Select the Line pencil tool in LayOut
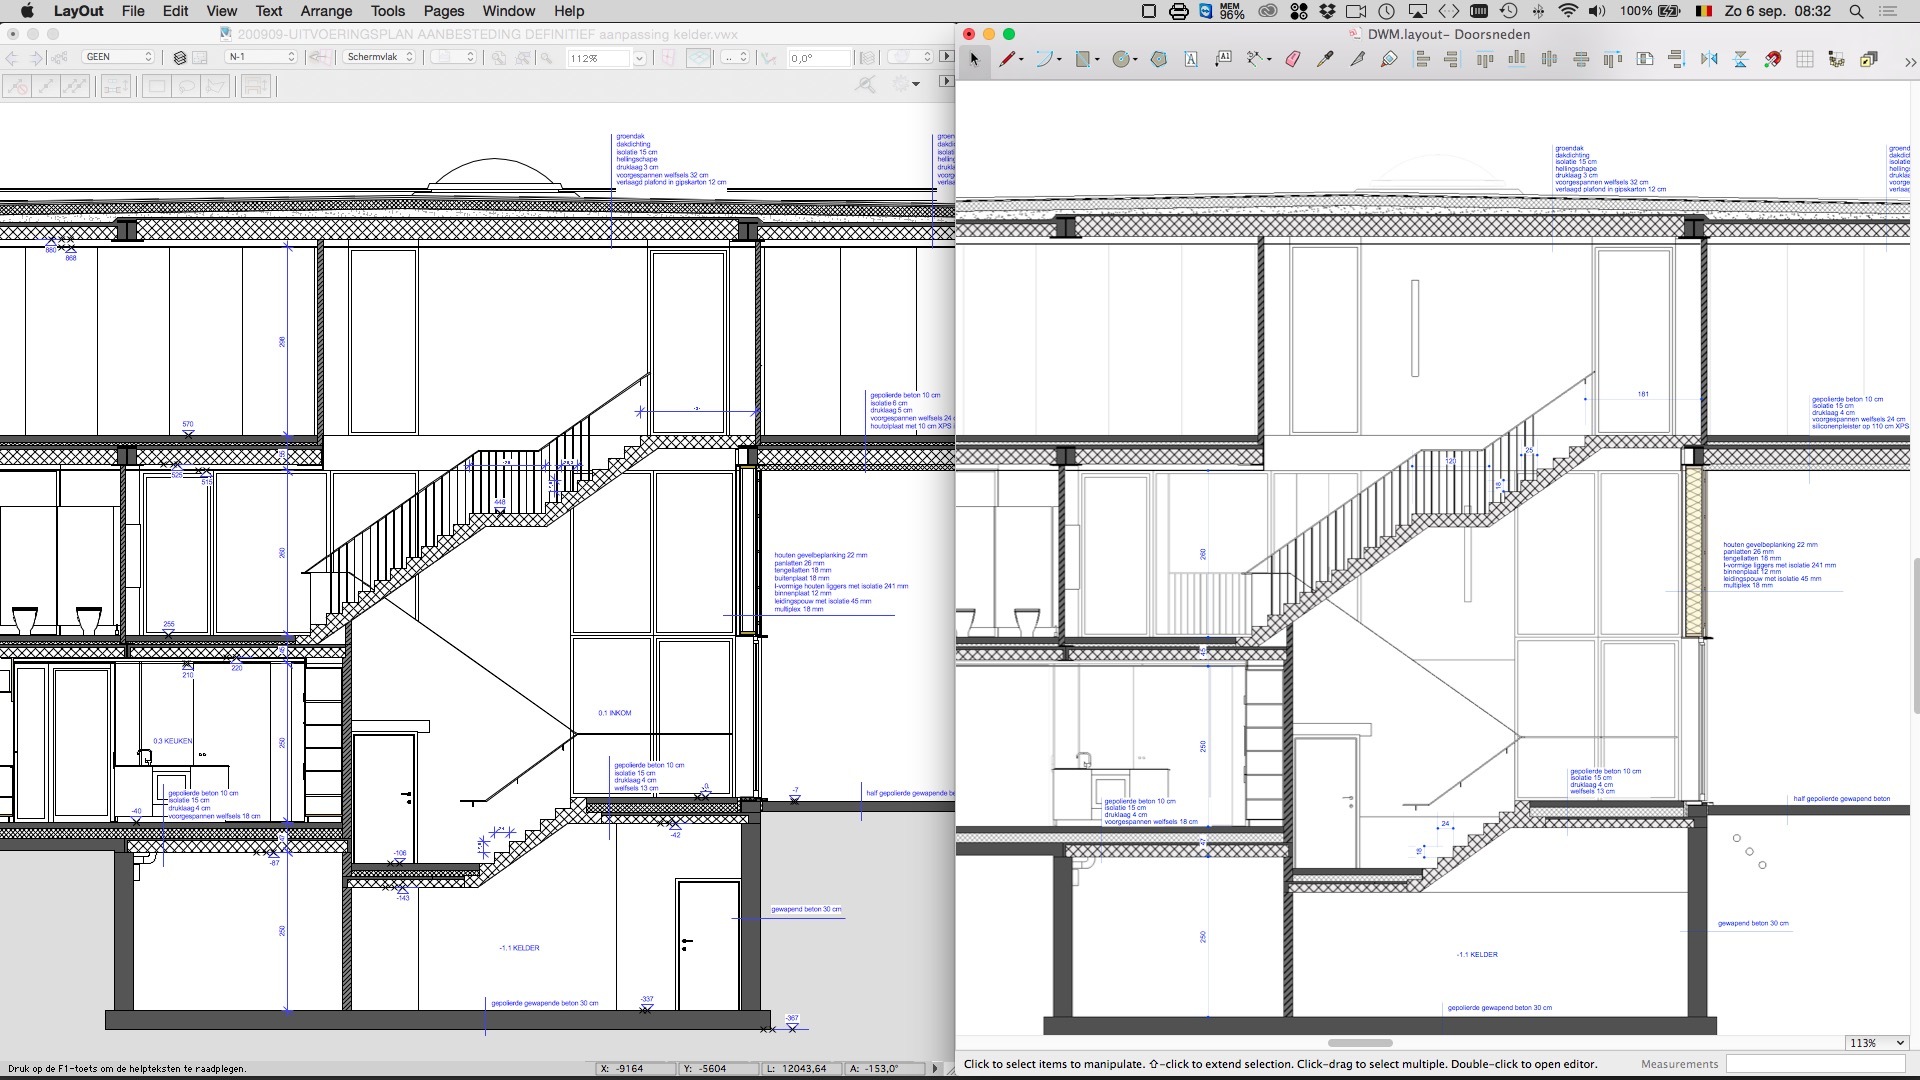 [x=1008, y=59]
